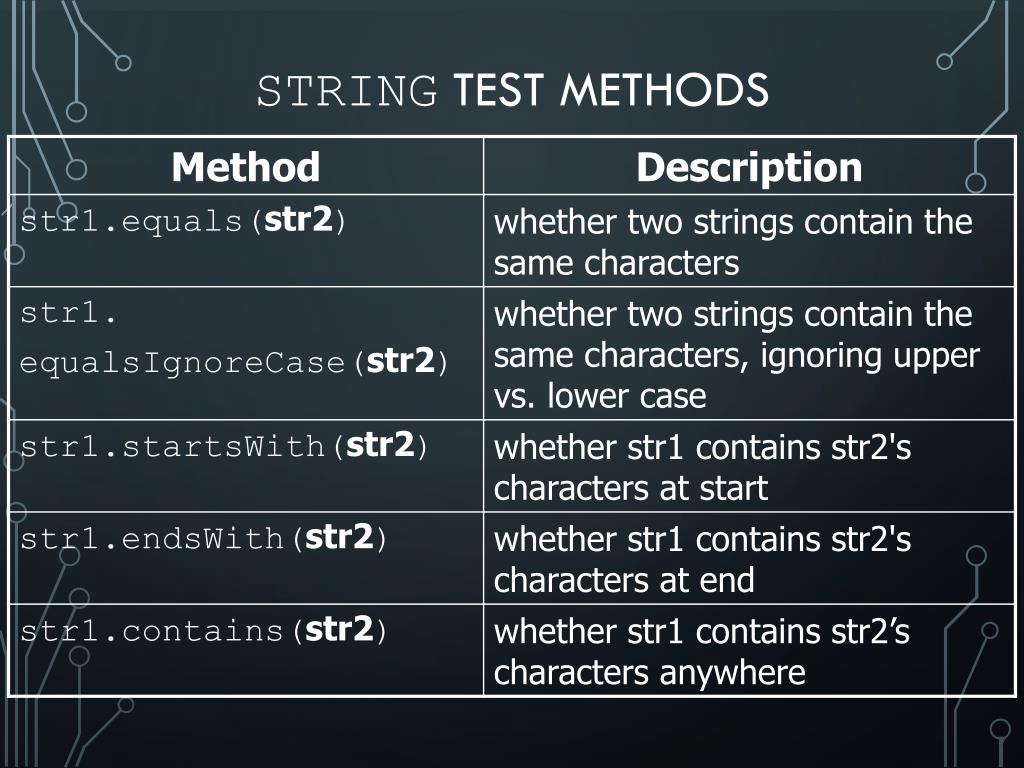Click the bold str2 in startsWith row
This screenshot has height=768, width=1024.
pos(380,445)
